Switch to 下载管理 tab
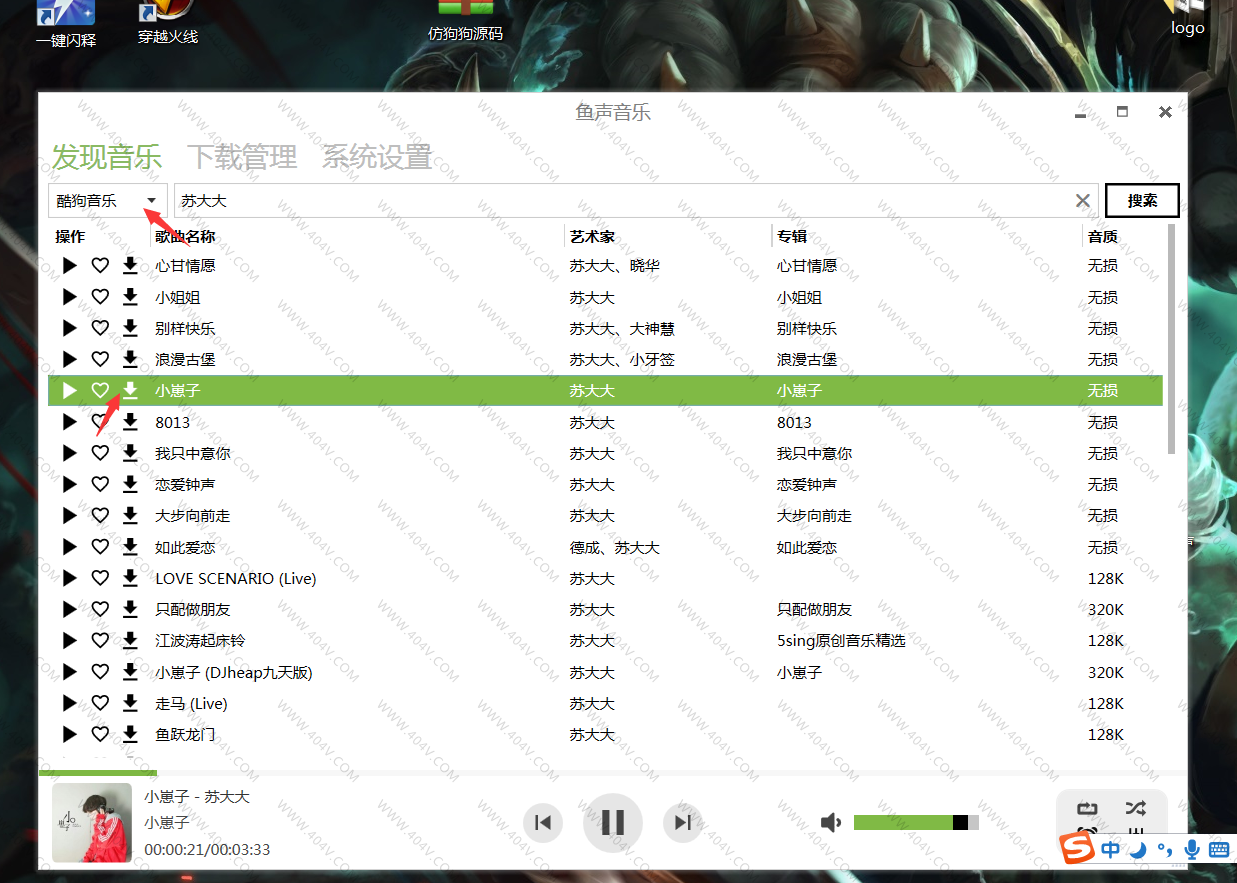The width and height of the screenshot is (1237, 883). click(242, 157)
